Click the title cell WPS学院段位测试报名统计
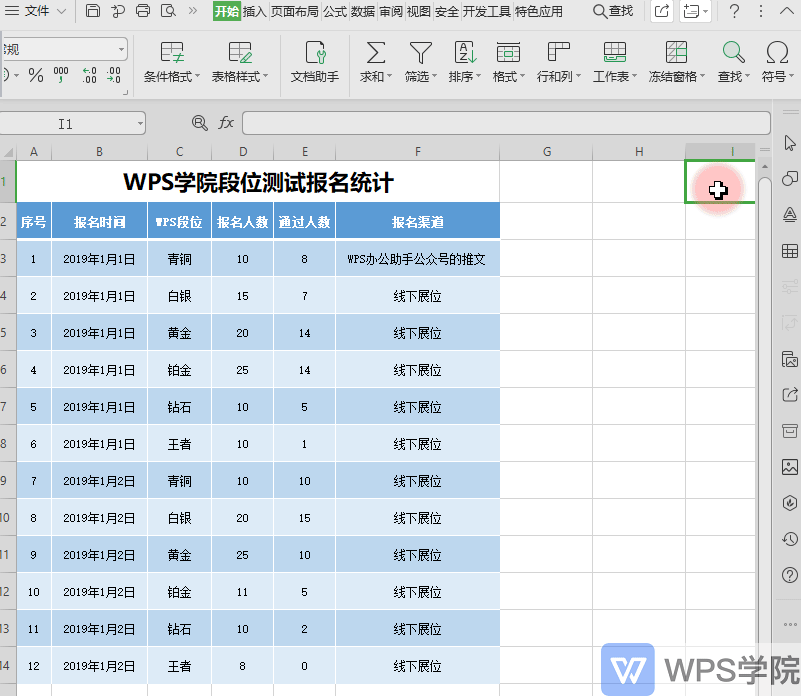This screenshot has height=696, width=801. 258,182
